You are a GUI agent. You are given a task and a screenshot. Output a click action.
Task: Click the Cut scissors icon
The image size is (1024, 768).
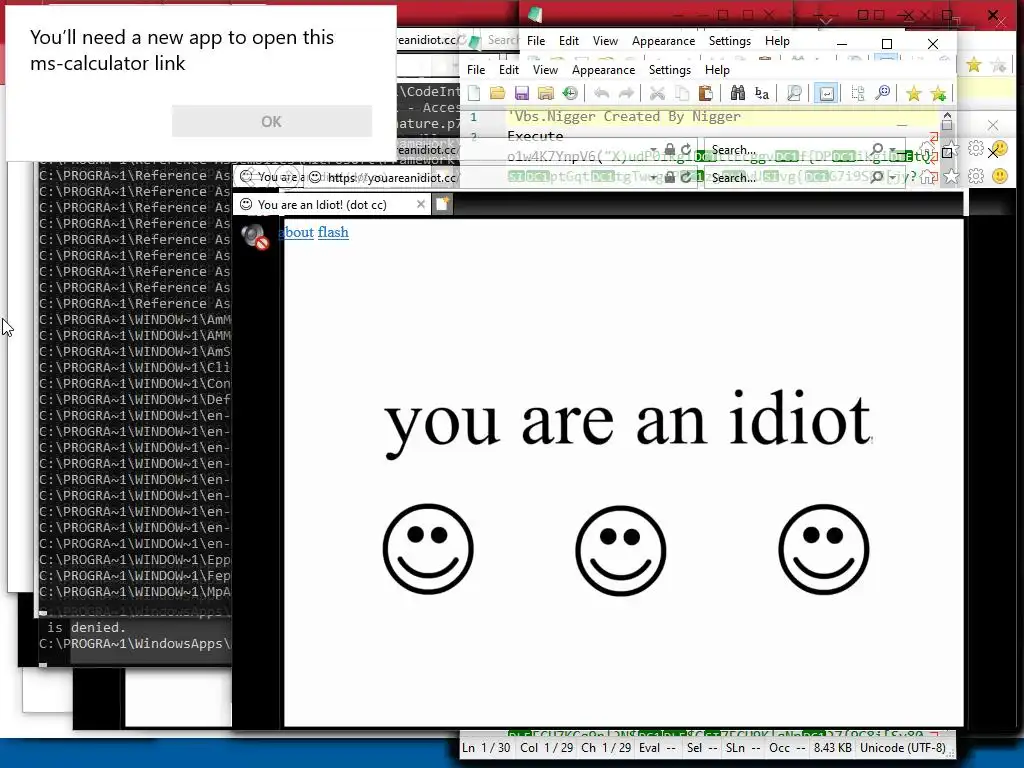point(657,93)
